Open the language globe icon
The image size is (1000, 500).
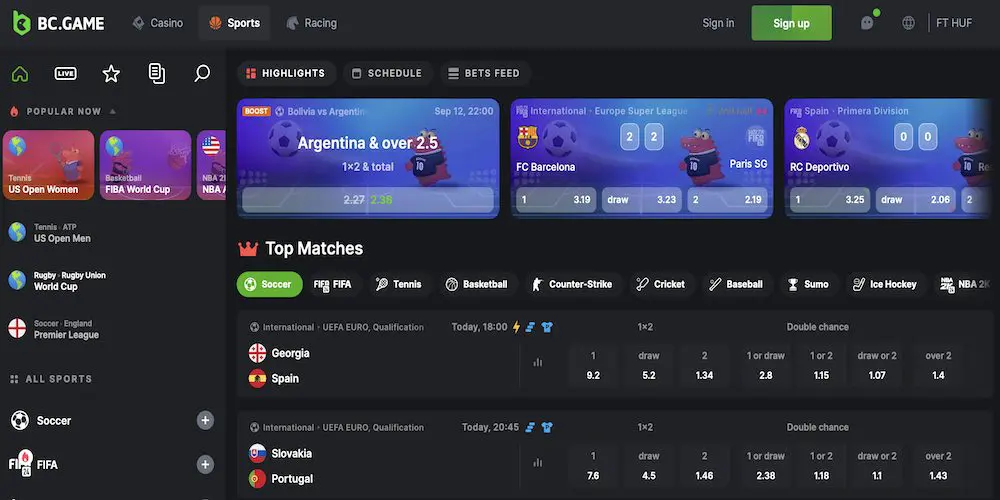909,23
